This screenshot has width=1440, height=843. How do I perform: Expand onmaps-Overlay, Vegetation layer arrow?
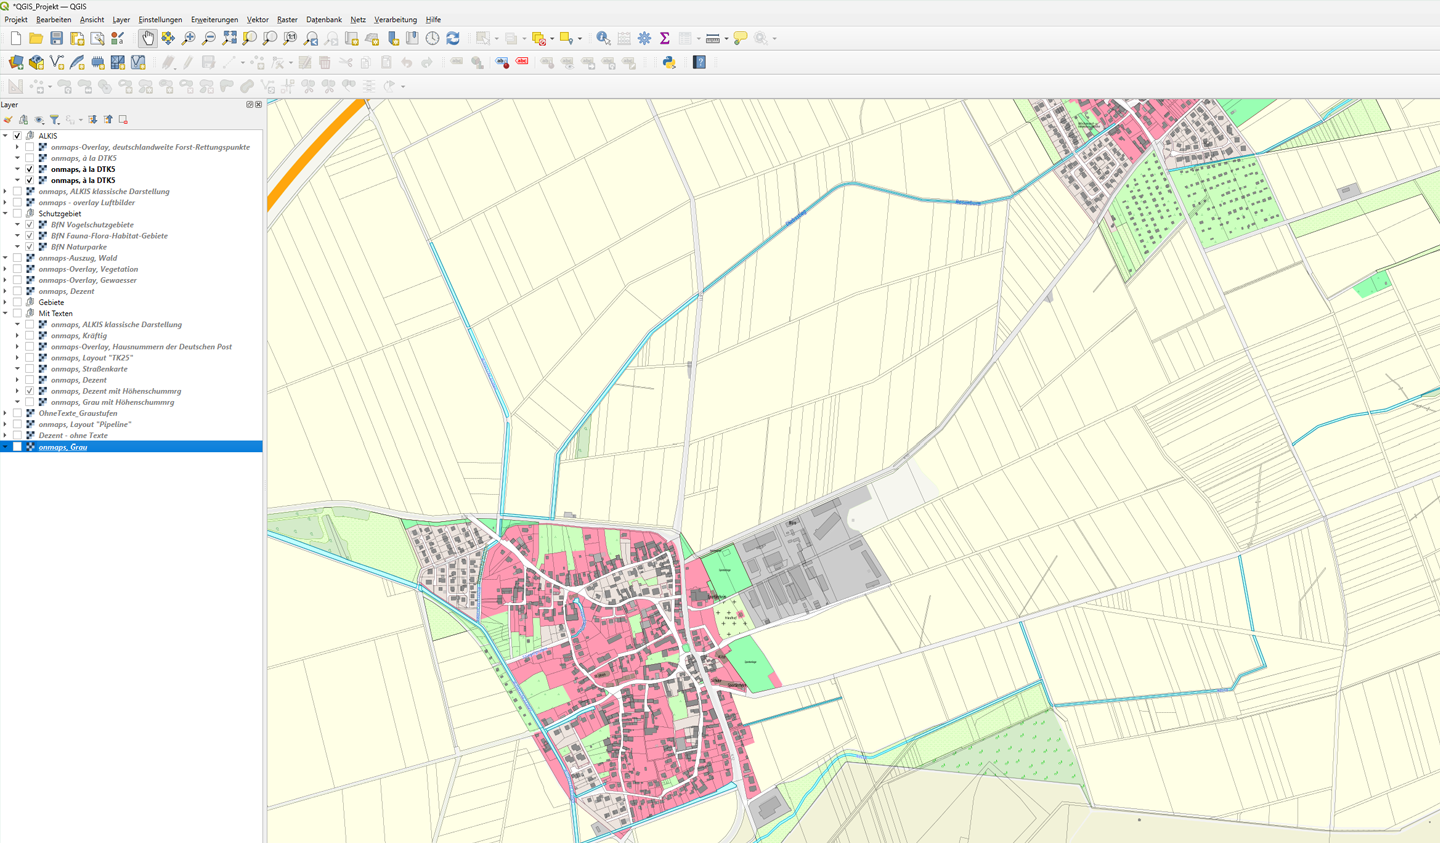pos(5,269)
